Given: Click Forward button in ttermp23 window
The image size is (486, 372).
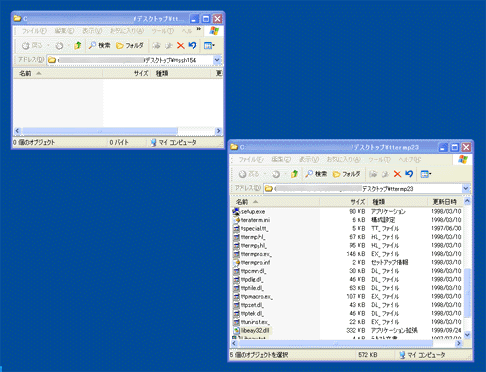Looking at the screenshot, I should (x=276, y=174).
